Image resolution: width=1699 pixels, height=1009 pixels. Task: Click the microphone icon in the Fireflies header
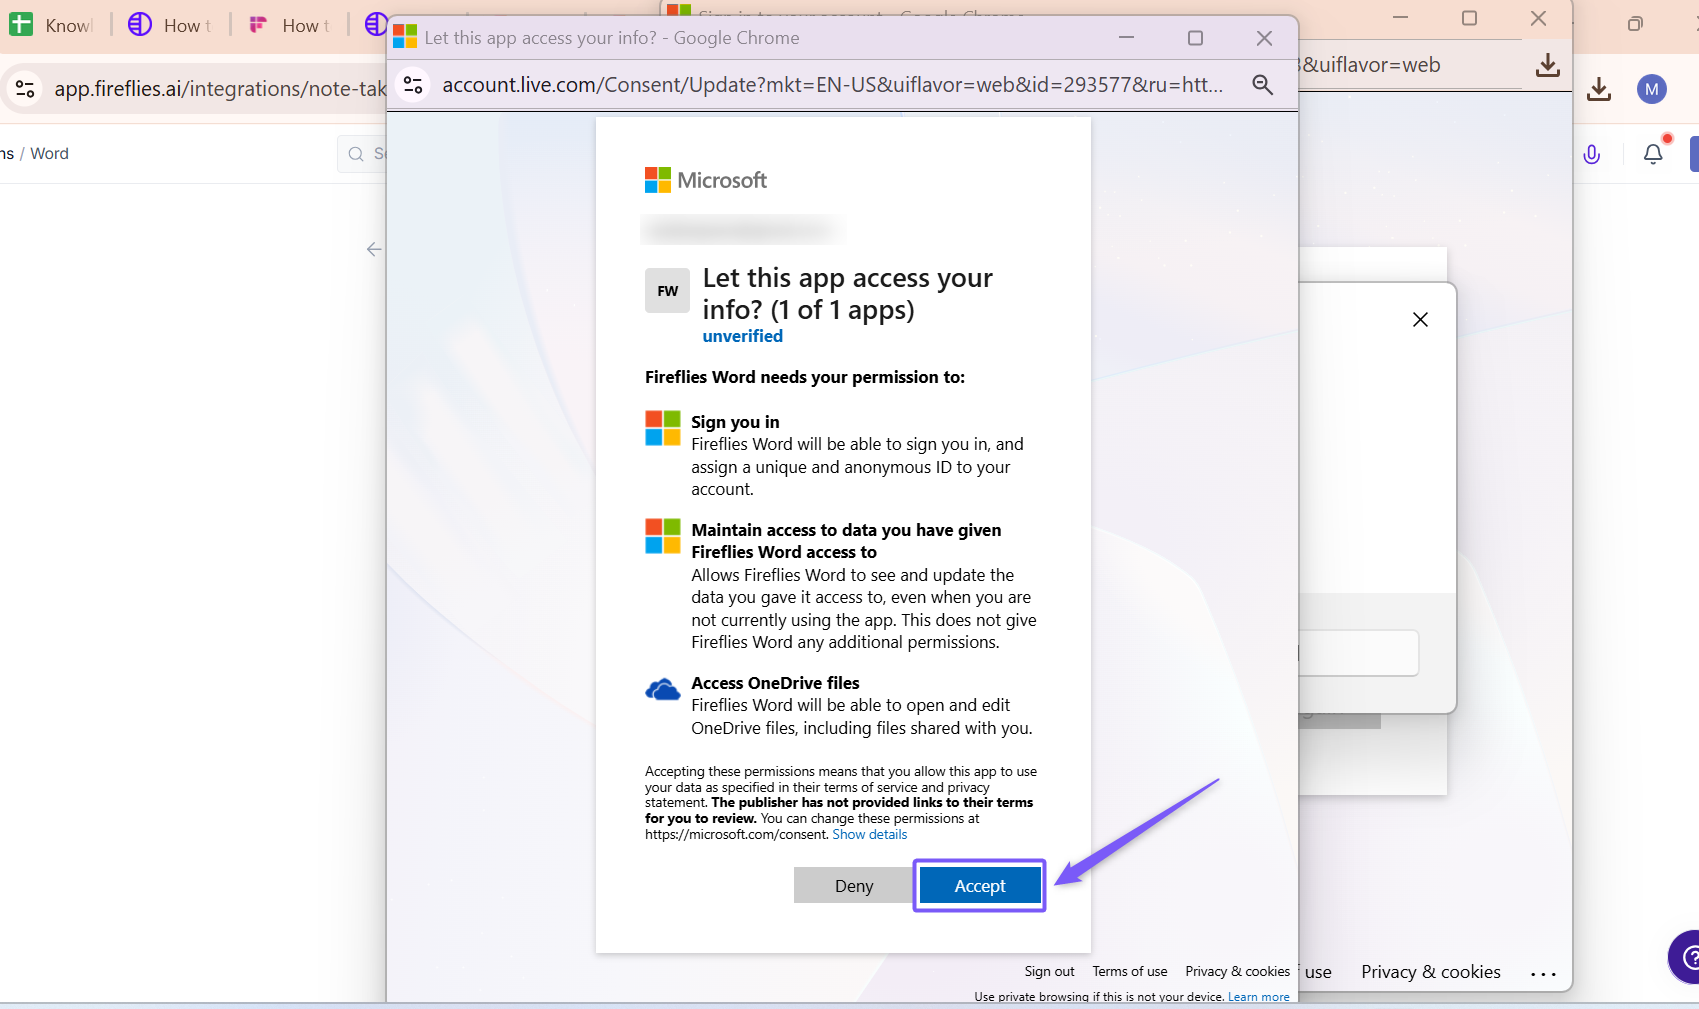click(1592, 154)
